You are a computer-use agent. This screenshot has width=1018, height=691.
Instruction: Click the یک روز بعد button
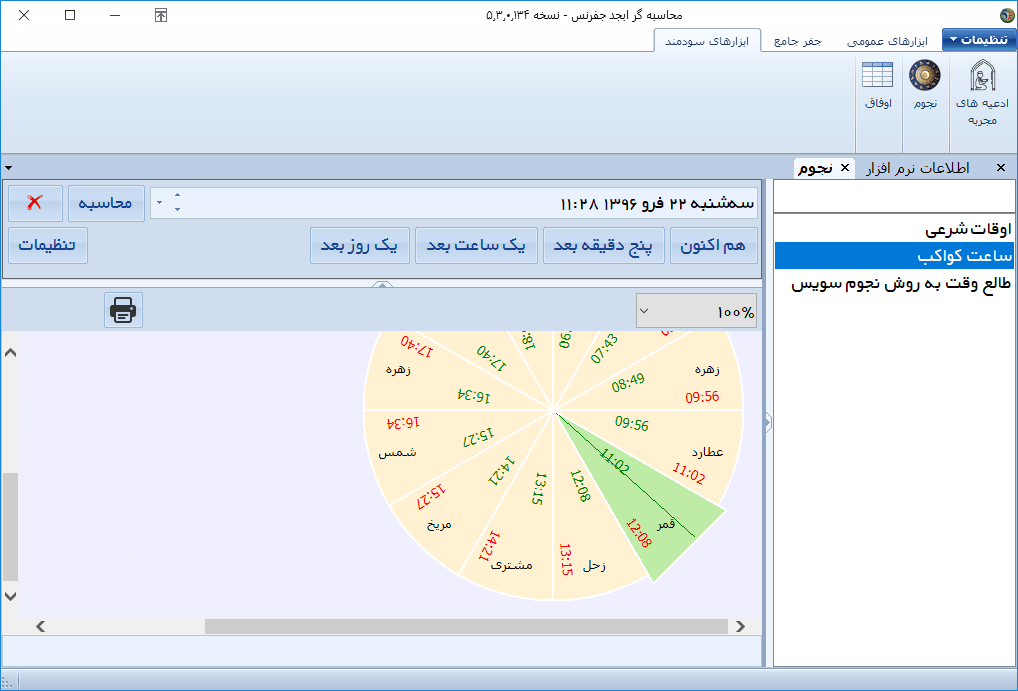(360, 245)
